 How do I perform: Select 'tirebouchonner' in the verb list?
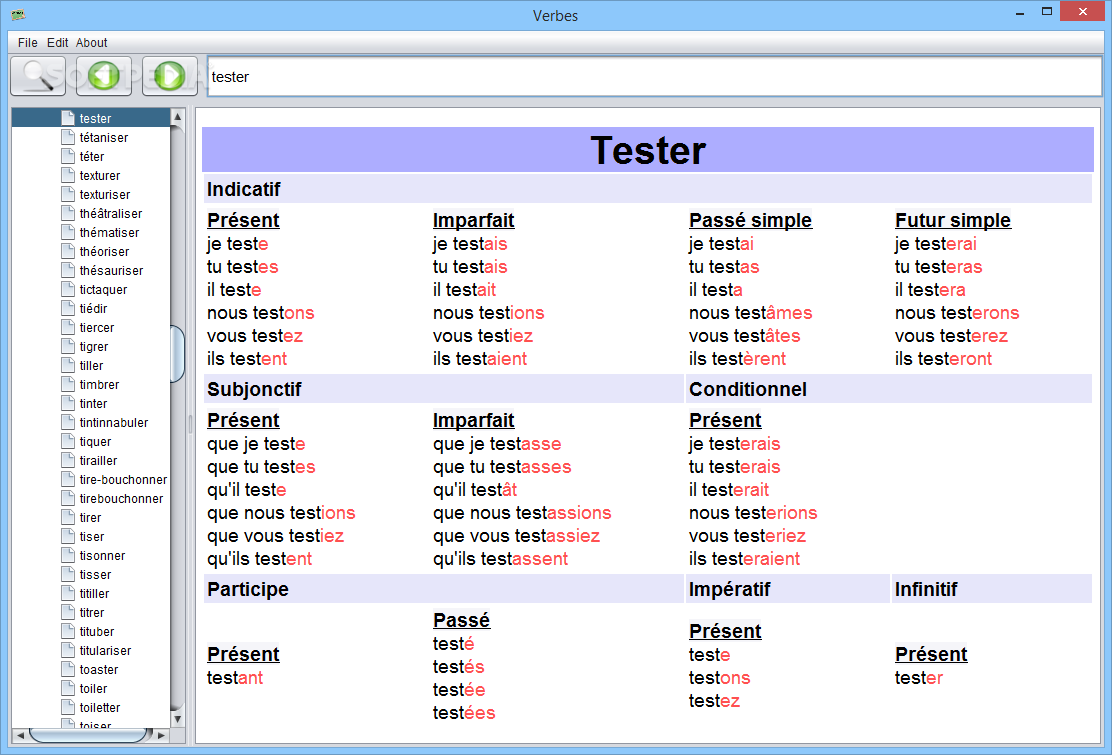pyautogui.click(x=121, y=499)
